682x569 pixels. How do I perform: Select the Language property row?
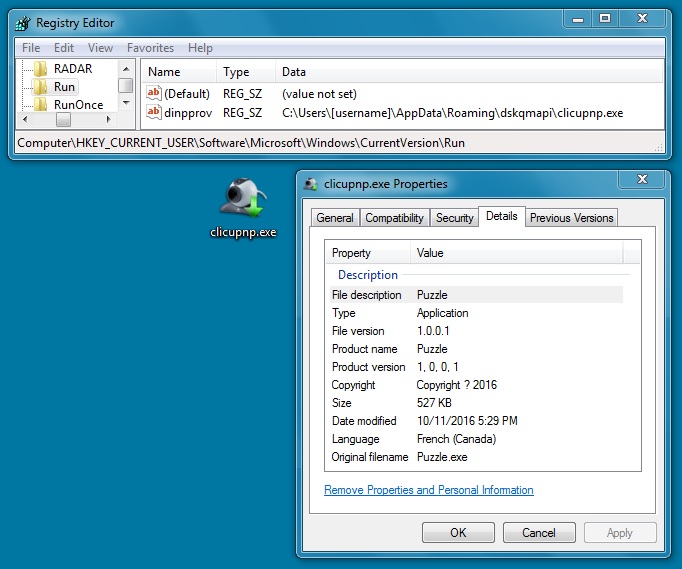click(477, 439)
